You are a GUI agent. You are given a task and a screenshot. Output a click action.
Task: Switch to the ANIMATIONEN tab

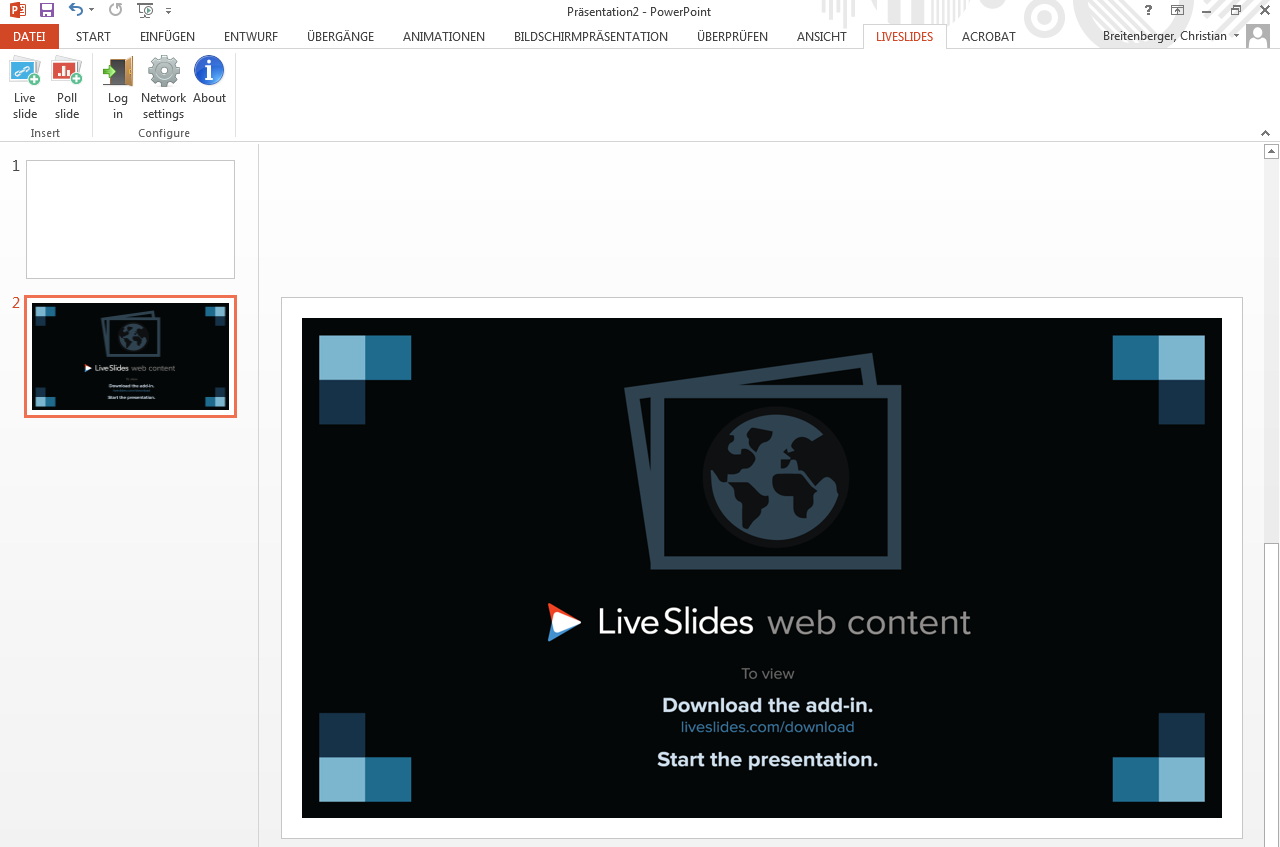(x=444, y=36)
